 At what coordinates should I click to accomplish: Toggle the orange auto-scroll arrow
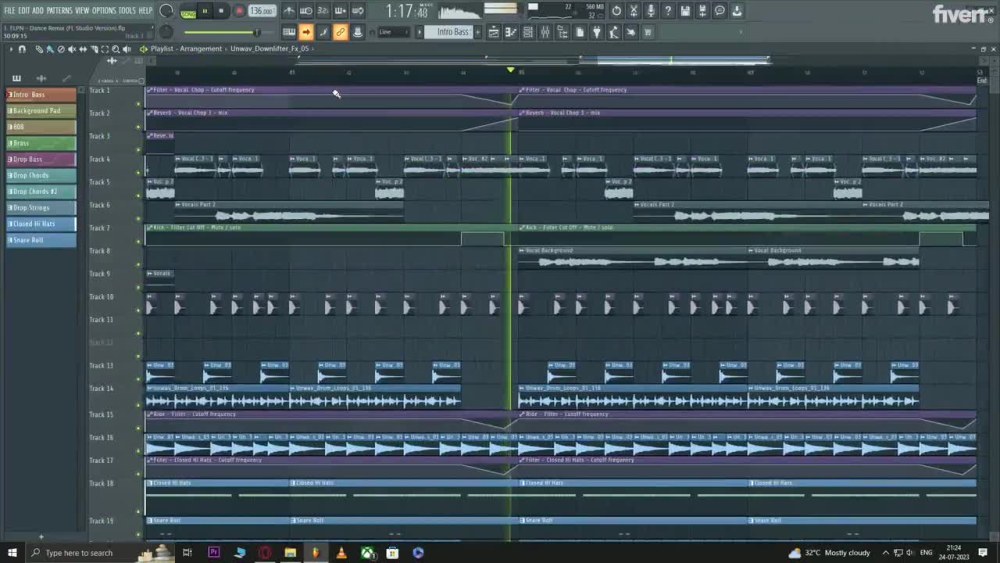(x=306, y=32)
